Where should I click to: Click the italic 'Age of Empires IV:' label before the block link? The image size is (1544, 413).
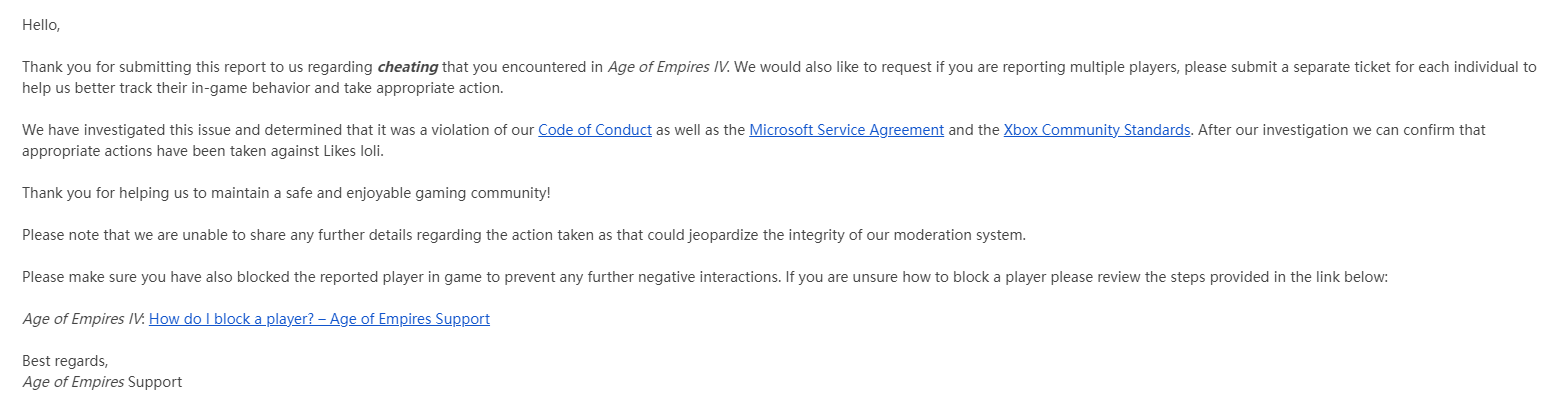84,319
